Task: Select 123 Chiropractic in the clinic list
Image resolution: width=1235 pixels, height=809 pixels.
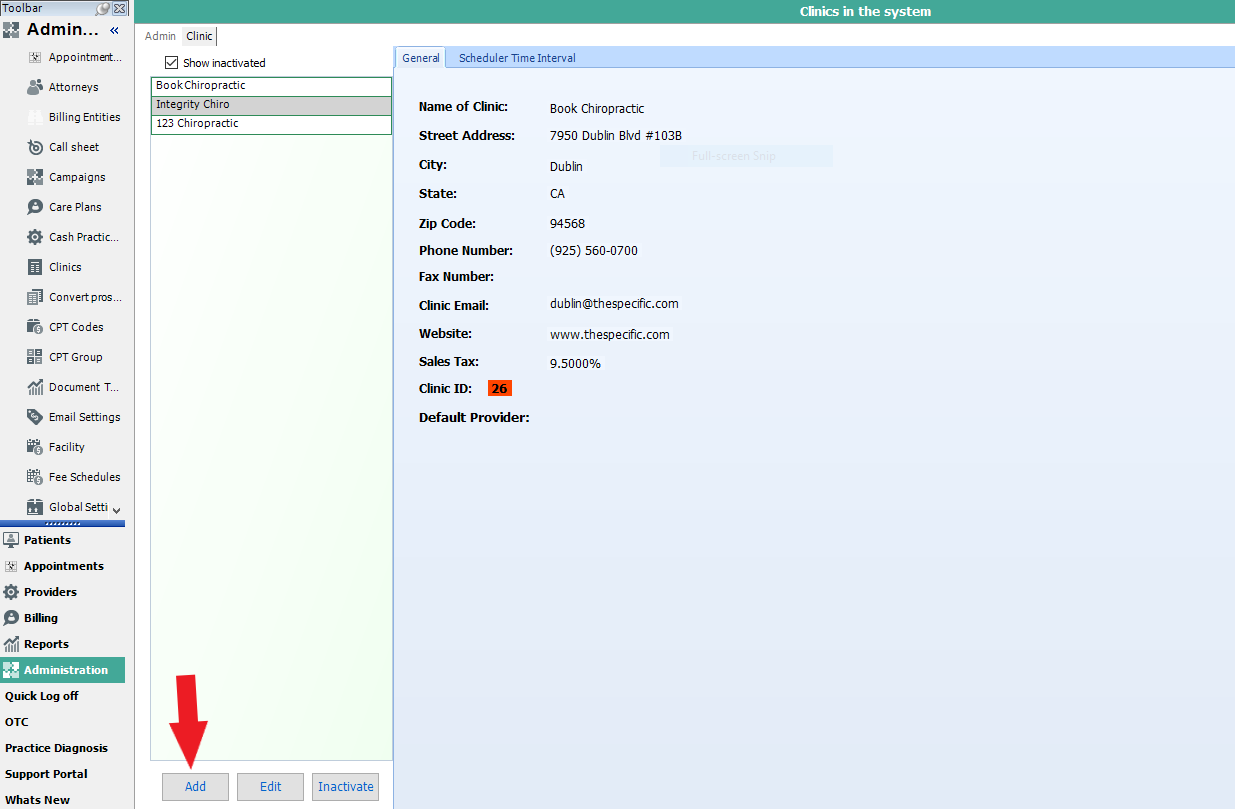Action: click(270, 124)
